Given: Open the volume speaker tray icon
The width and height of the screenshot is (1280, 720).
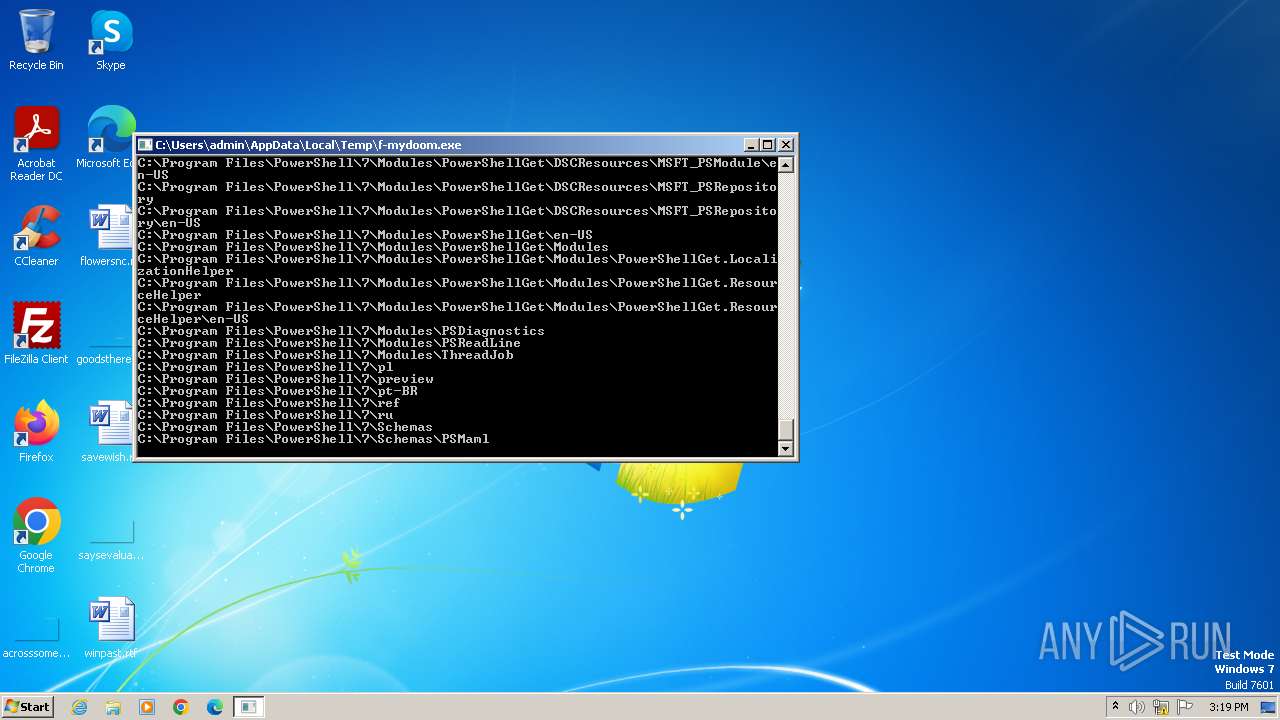Looking at the screenshot, I should (1137, 707).
